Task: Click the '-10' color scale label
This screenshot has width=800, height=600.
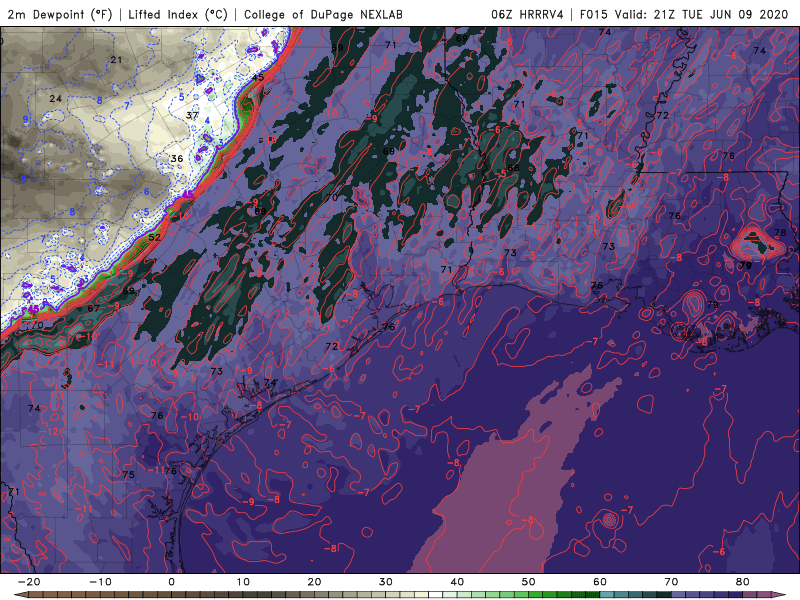Action: pyautogui.click(x=100, y=582)
